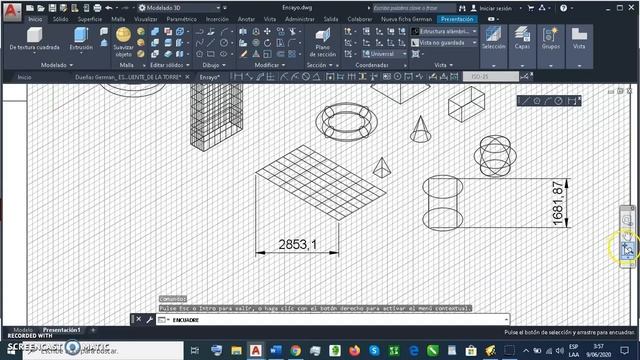Image resolution: width=640 pixels, height=360 pixels.
Task: Click the ISO-25 dimension style field
Action: (491, 76)
